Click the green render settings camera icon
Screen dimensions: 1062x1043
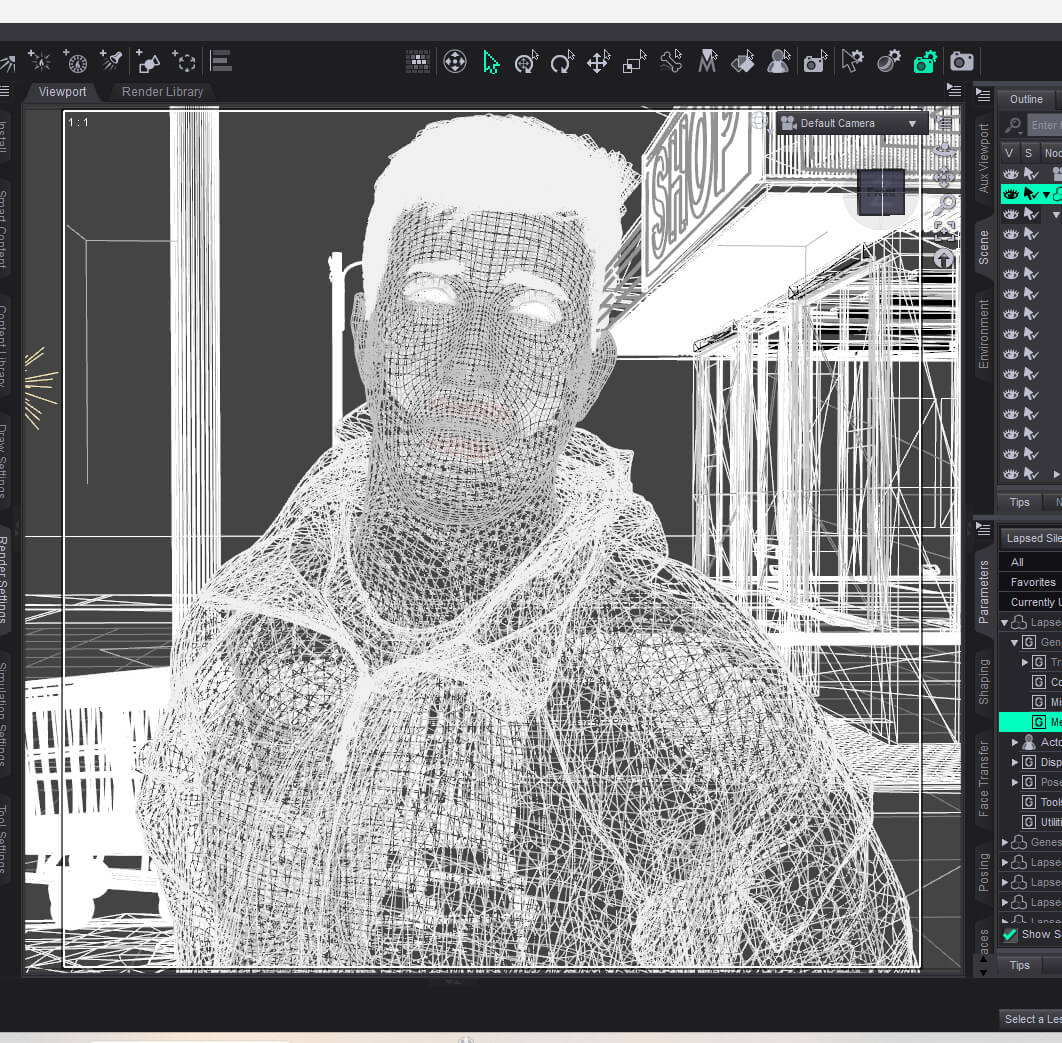point(925,62)
